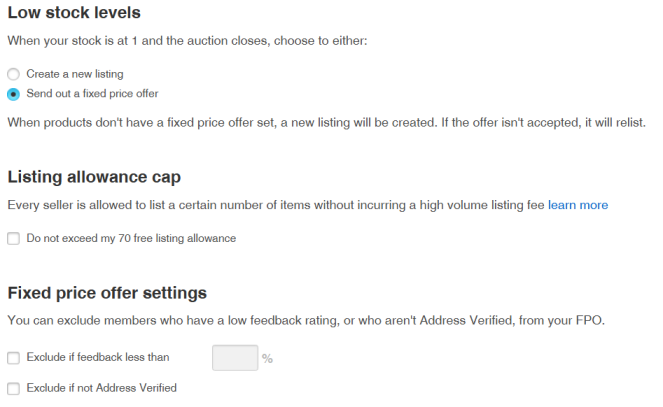Click the "Send out a fixed price offer" label text
Viewport: 663px width, 407px height.
(x=92, y=94)
